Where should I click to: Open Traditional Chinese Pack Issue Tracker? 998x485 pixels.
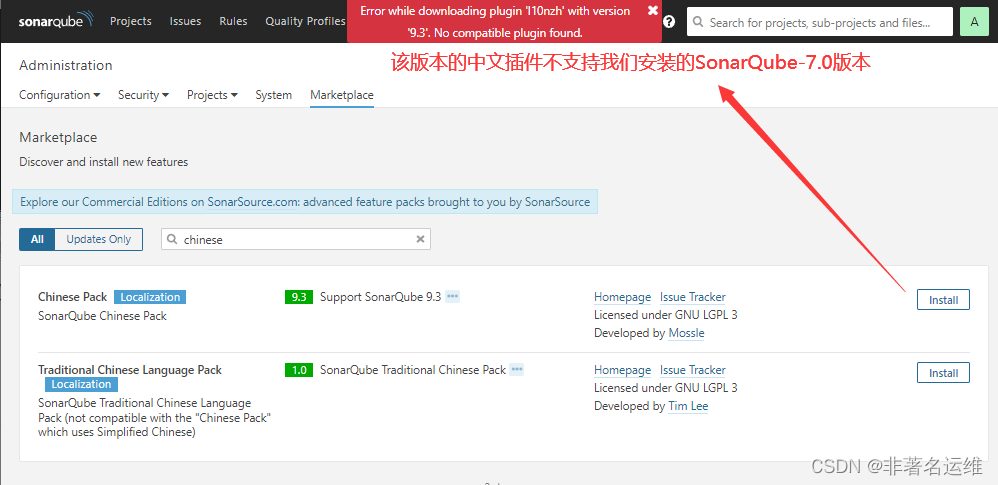(692, 370)
